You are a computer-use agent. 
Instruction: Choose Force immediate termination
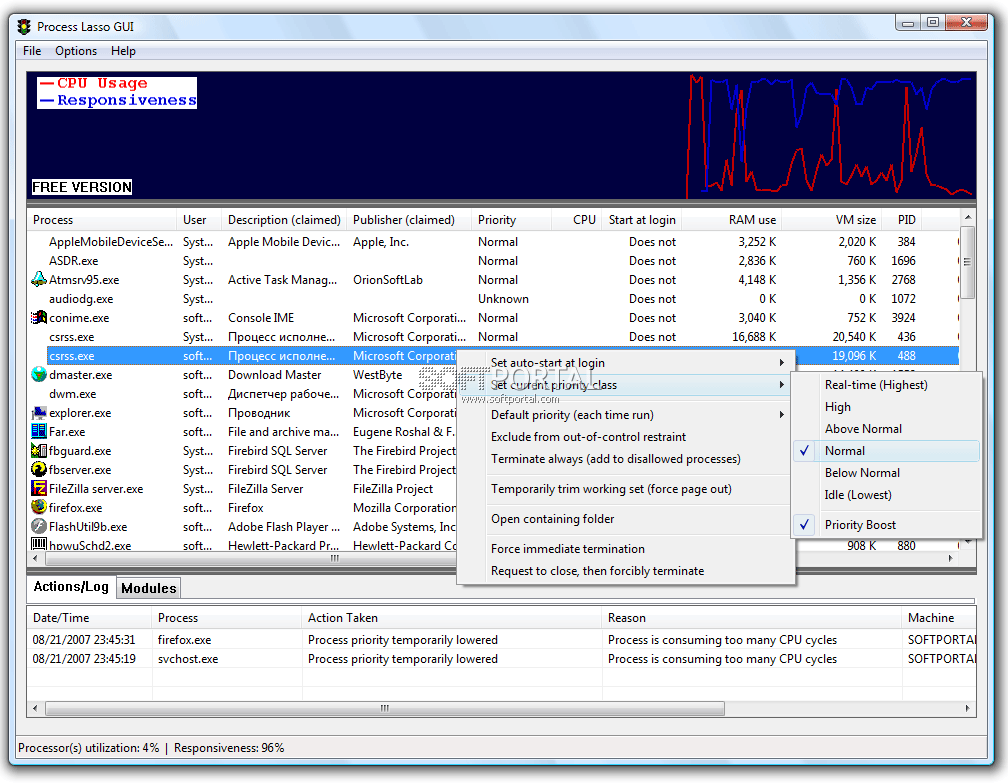pyautogui.click(x=626, y=548)
